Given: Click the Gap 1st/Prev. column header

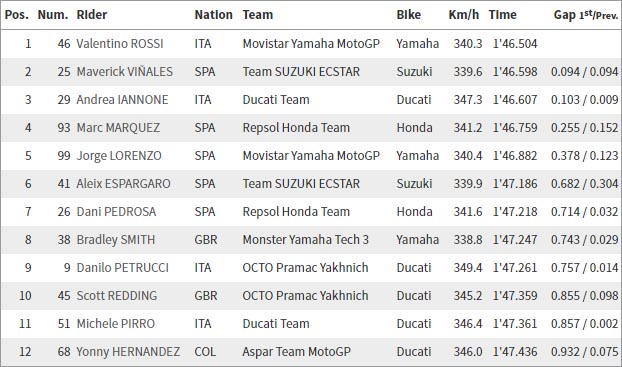Looking at the screenshot, I should tap(586, 15).
